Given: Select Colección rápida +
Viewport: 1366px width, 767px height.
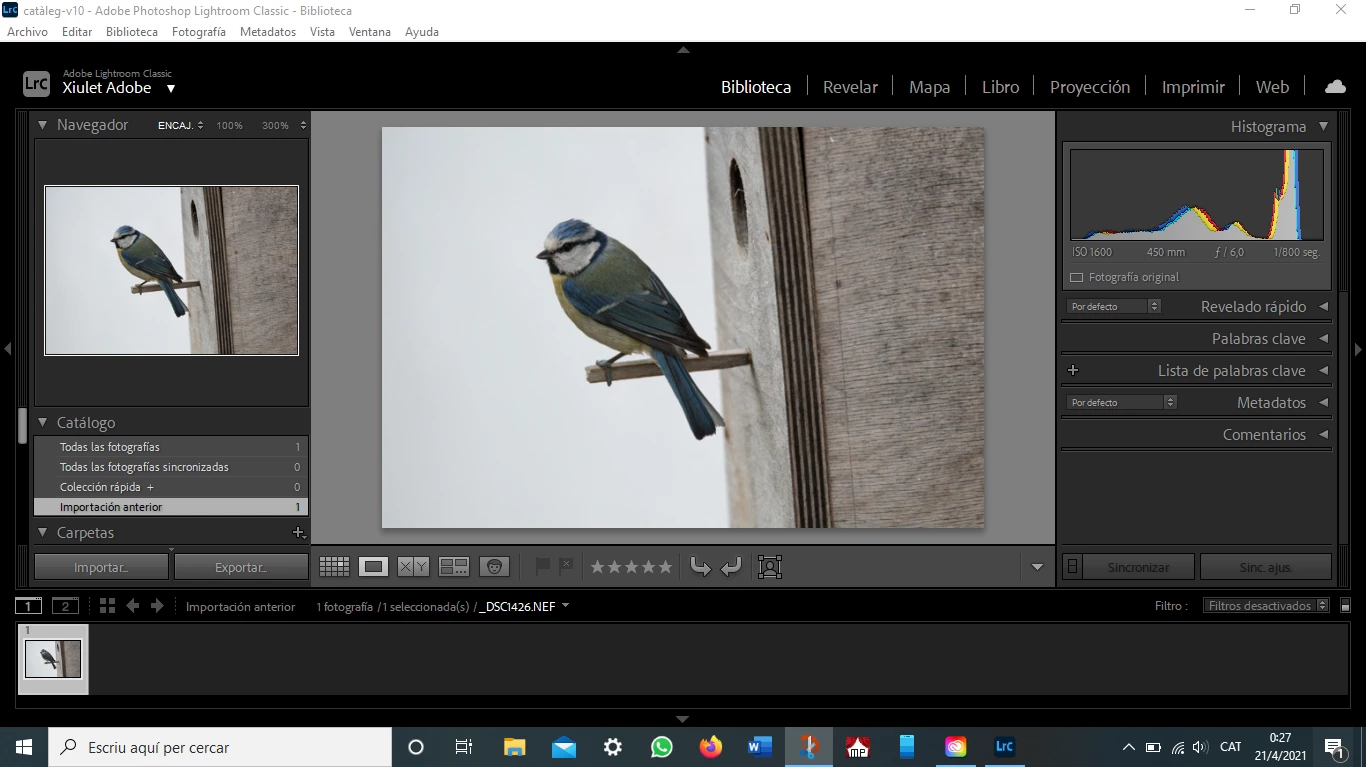Looking at the screenshot, I should coord(171,487).
